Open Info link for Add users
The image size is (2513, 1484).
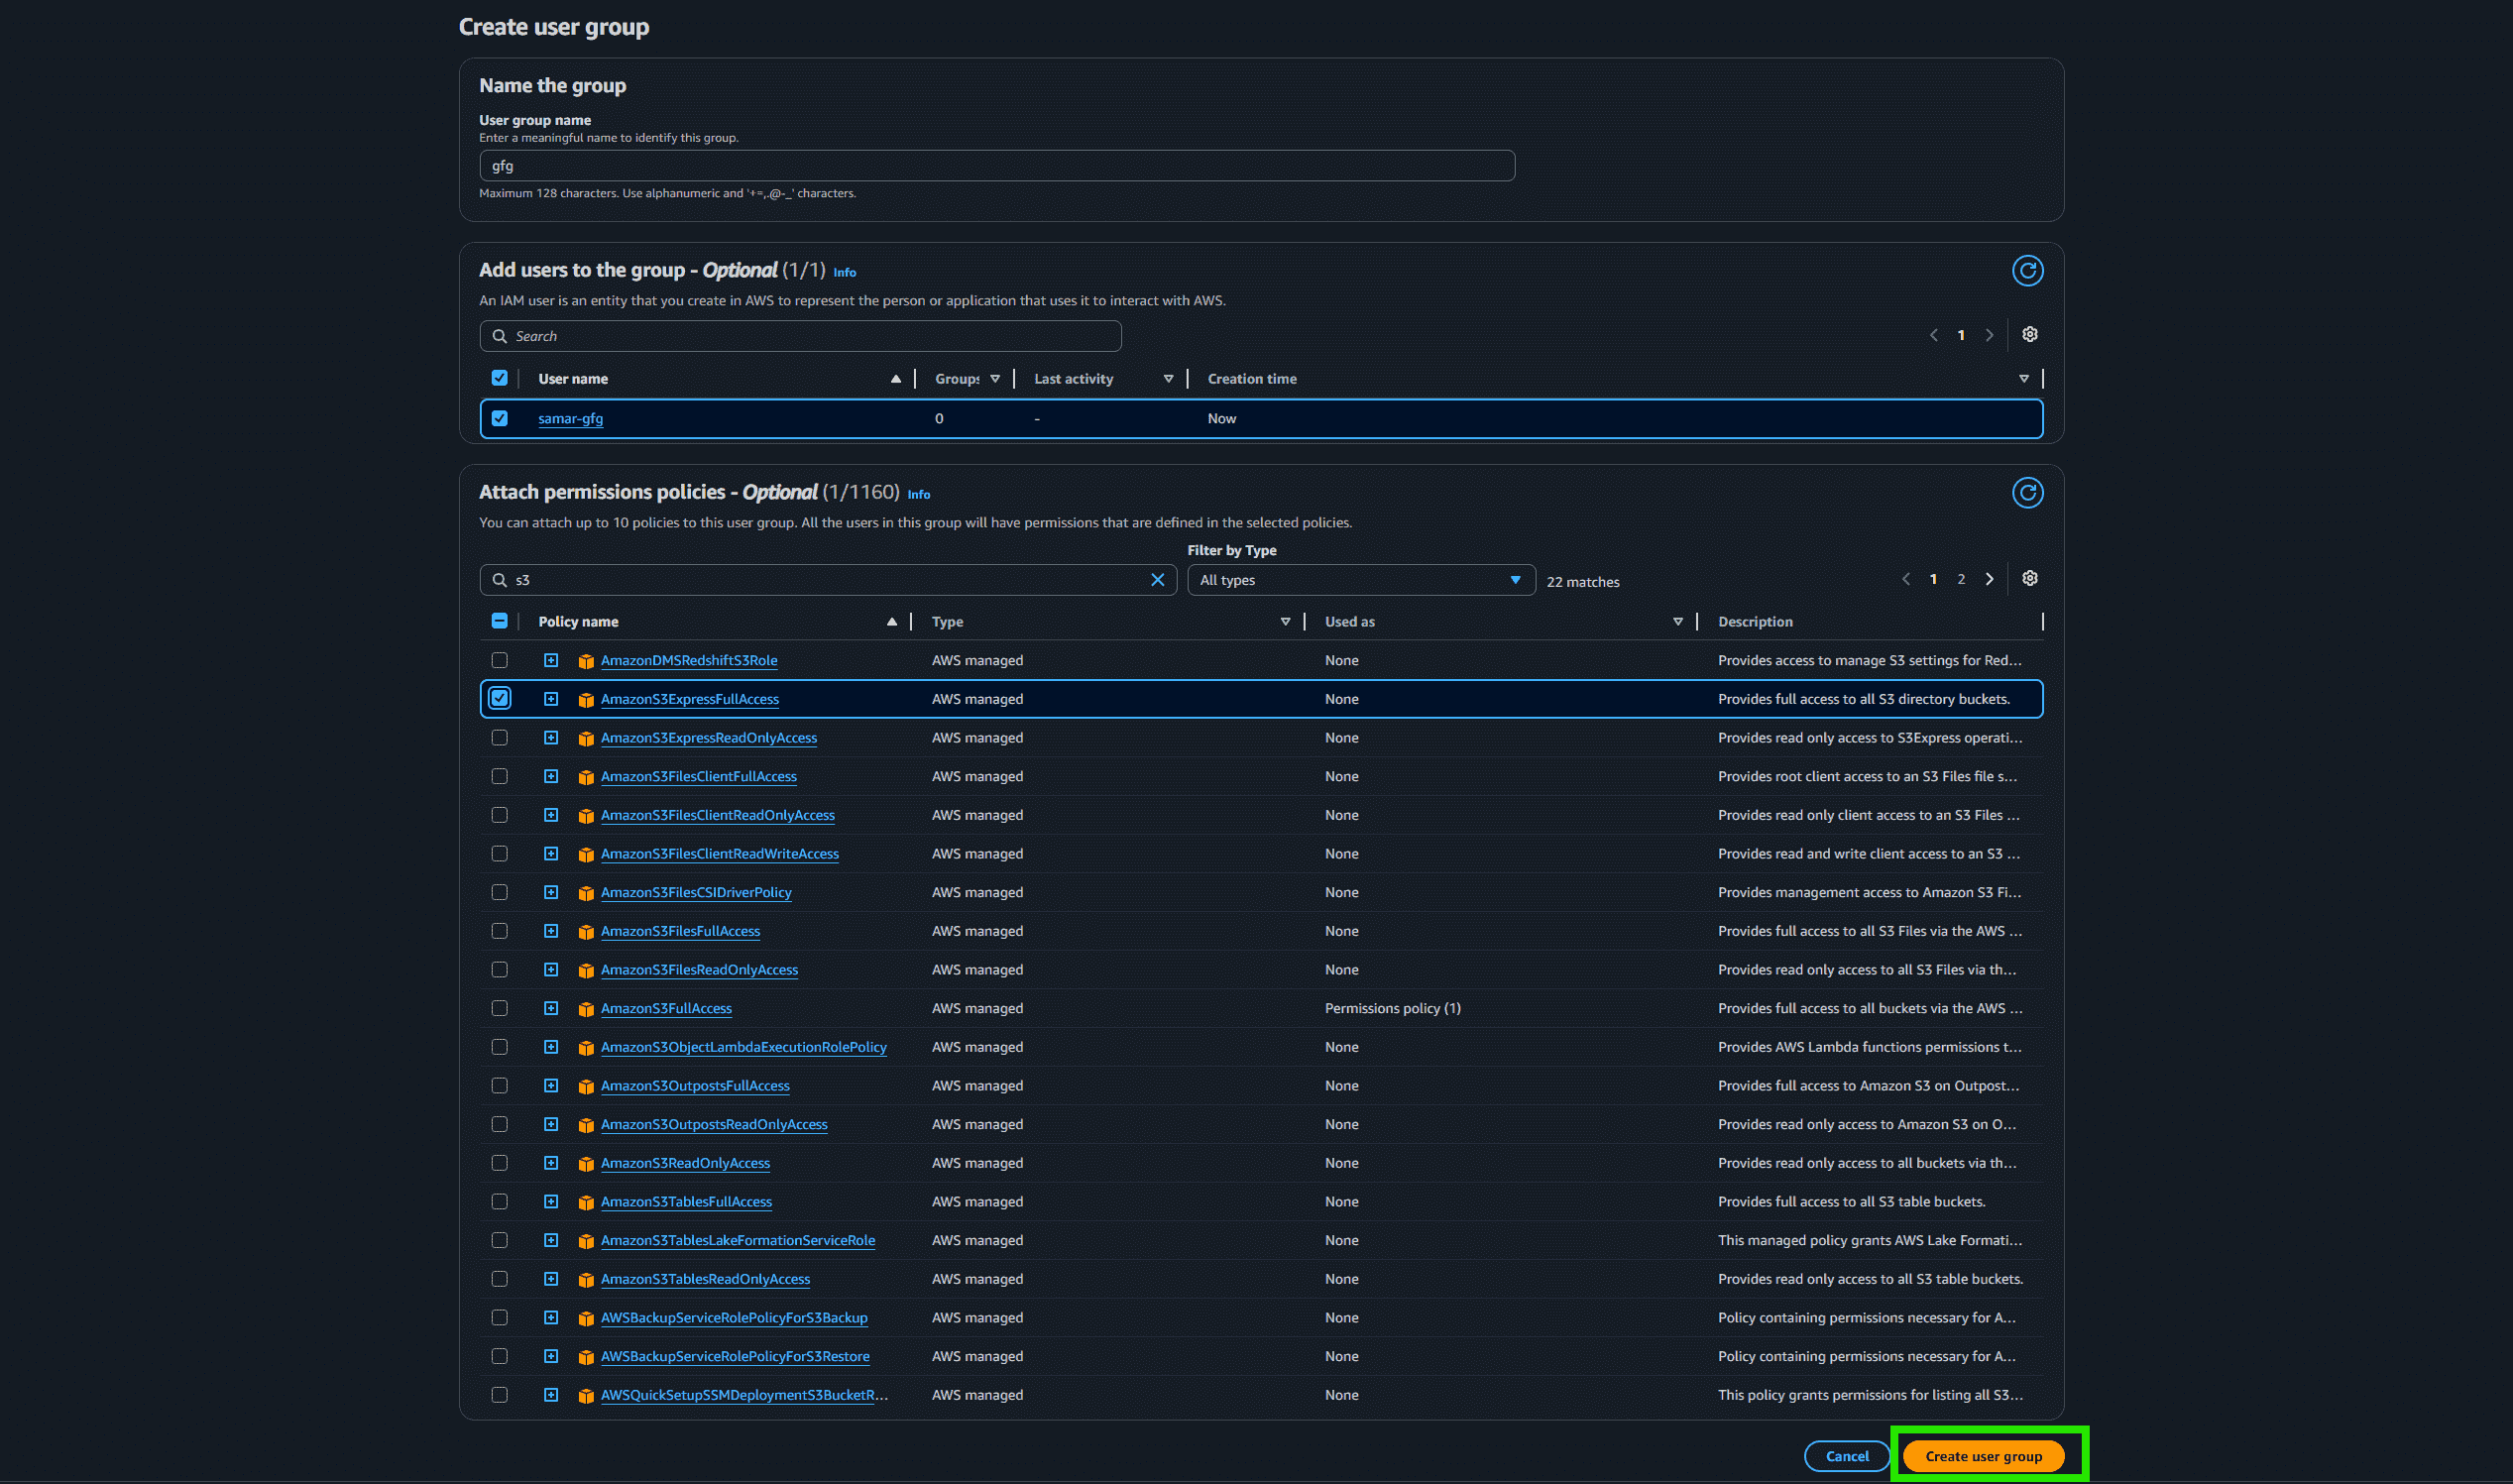(844, 272)
